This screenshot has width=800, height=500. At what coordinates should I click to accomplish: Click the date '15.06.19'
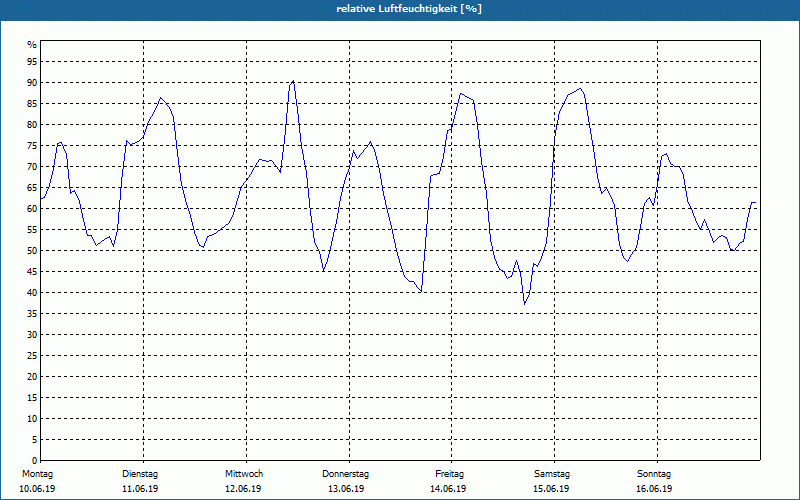tap(551, 489)
